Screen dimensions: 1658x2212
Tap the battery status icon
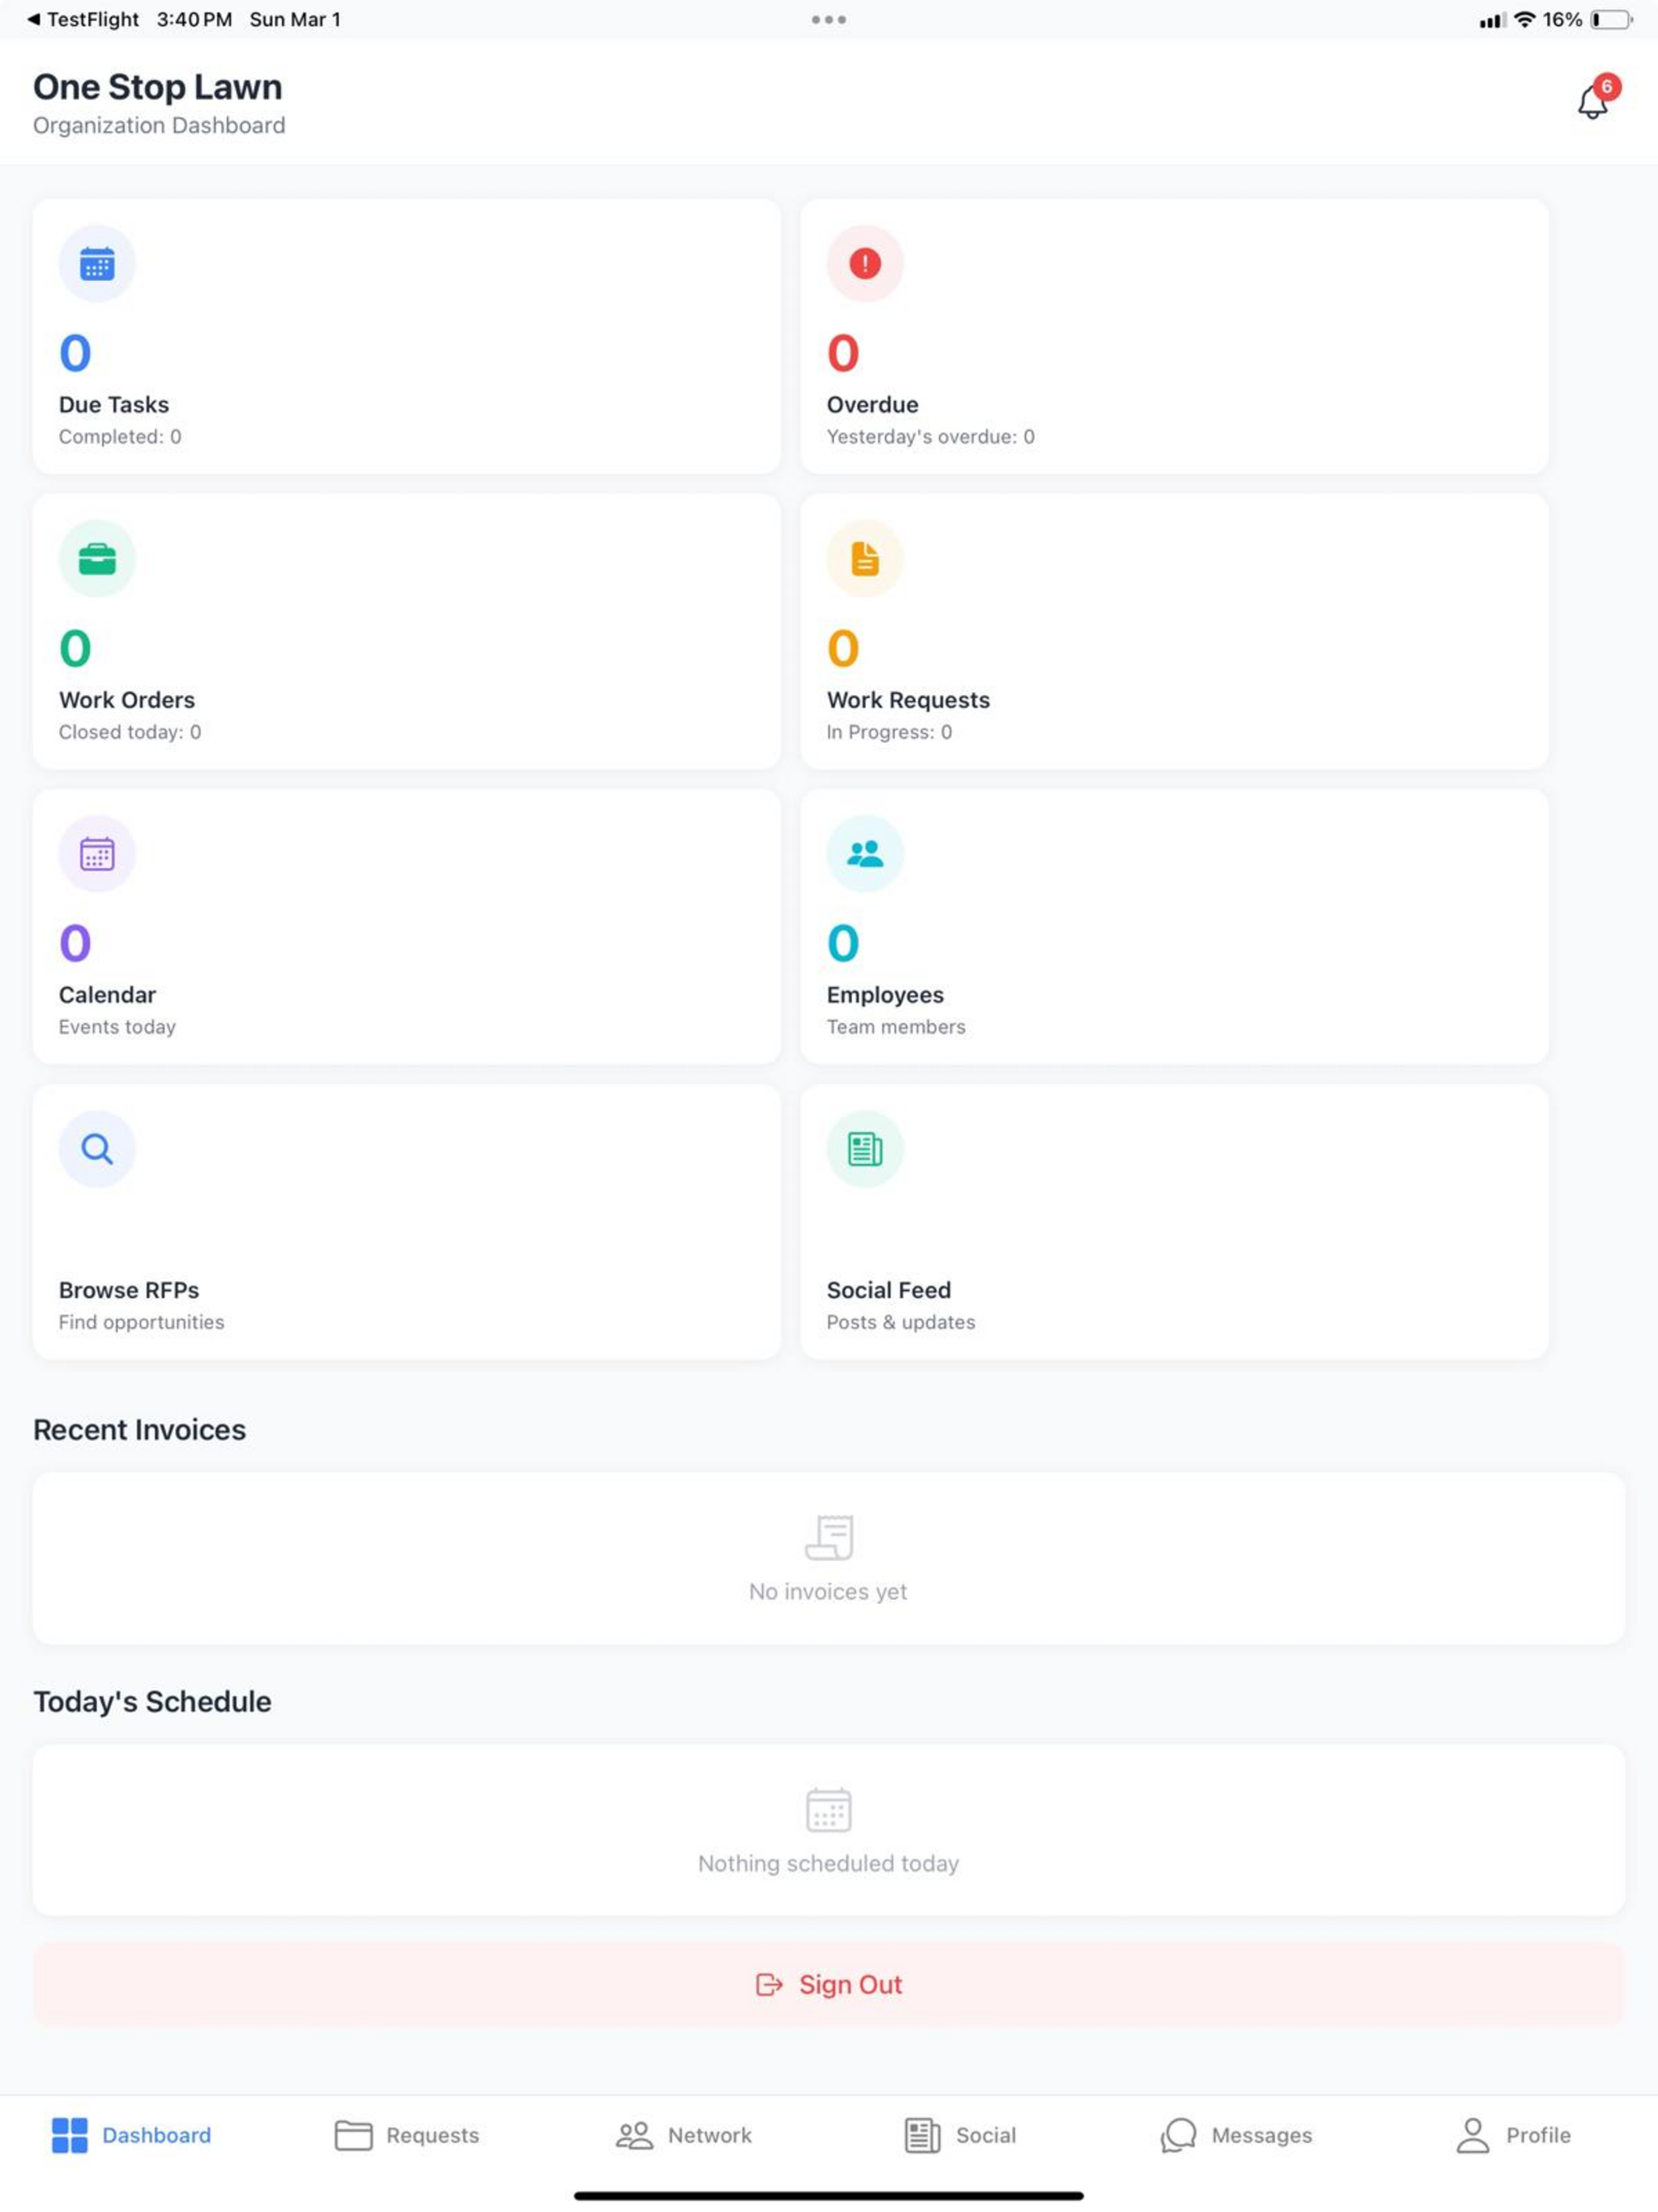1611,19
